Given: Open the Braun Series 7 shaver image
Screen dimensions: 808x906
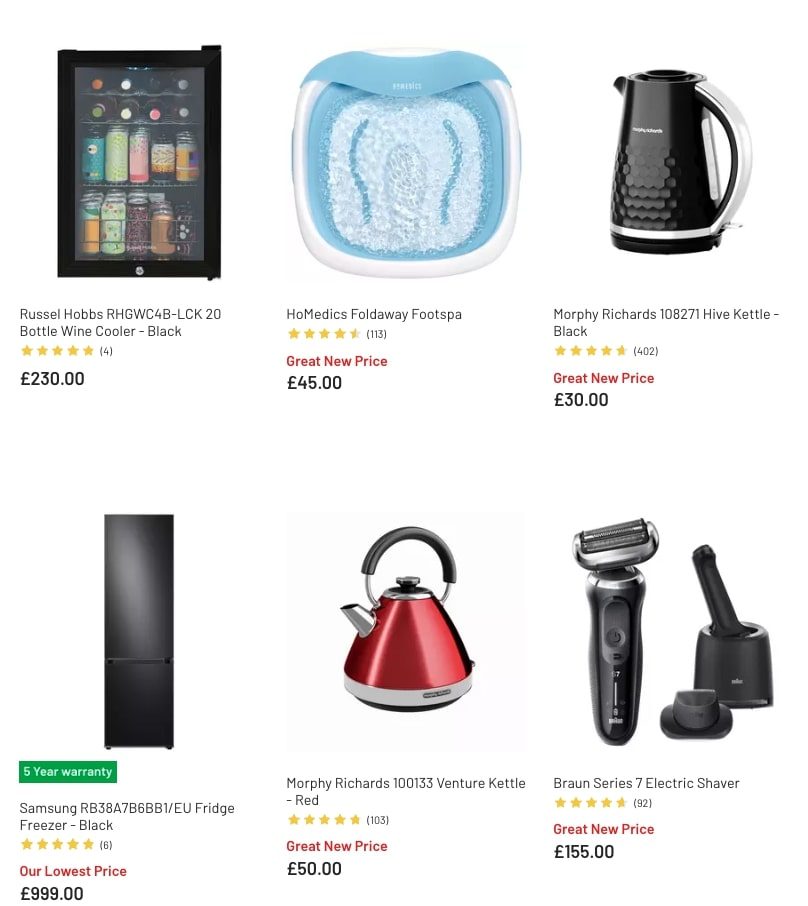Looking at the screenshot, I should tap(673, 632).
